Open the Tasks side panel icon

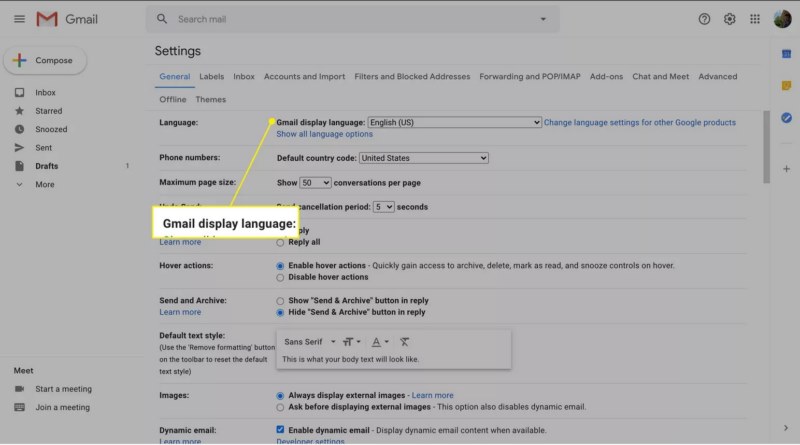[x=786, y=118]
